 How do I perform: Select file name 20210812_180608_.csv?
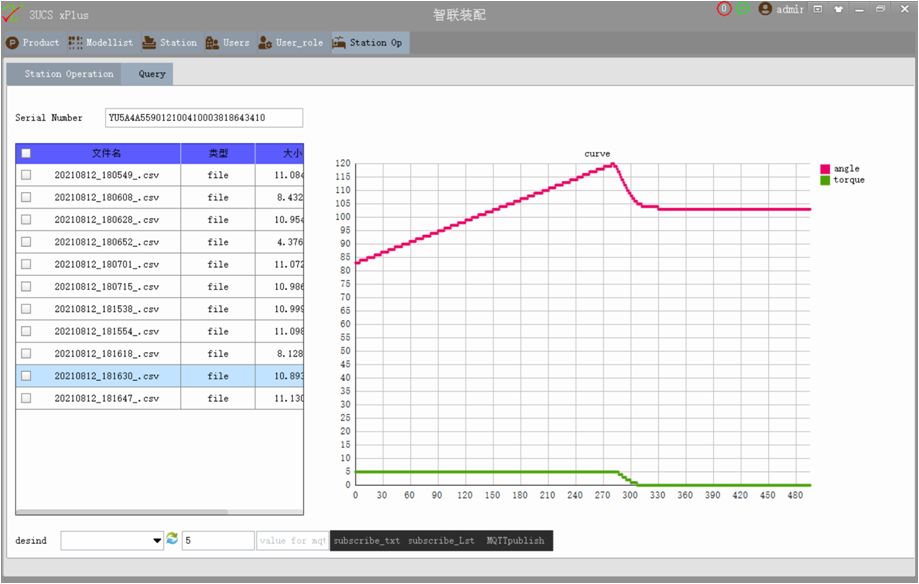tap(107, 197)
